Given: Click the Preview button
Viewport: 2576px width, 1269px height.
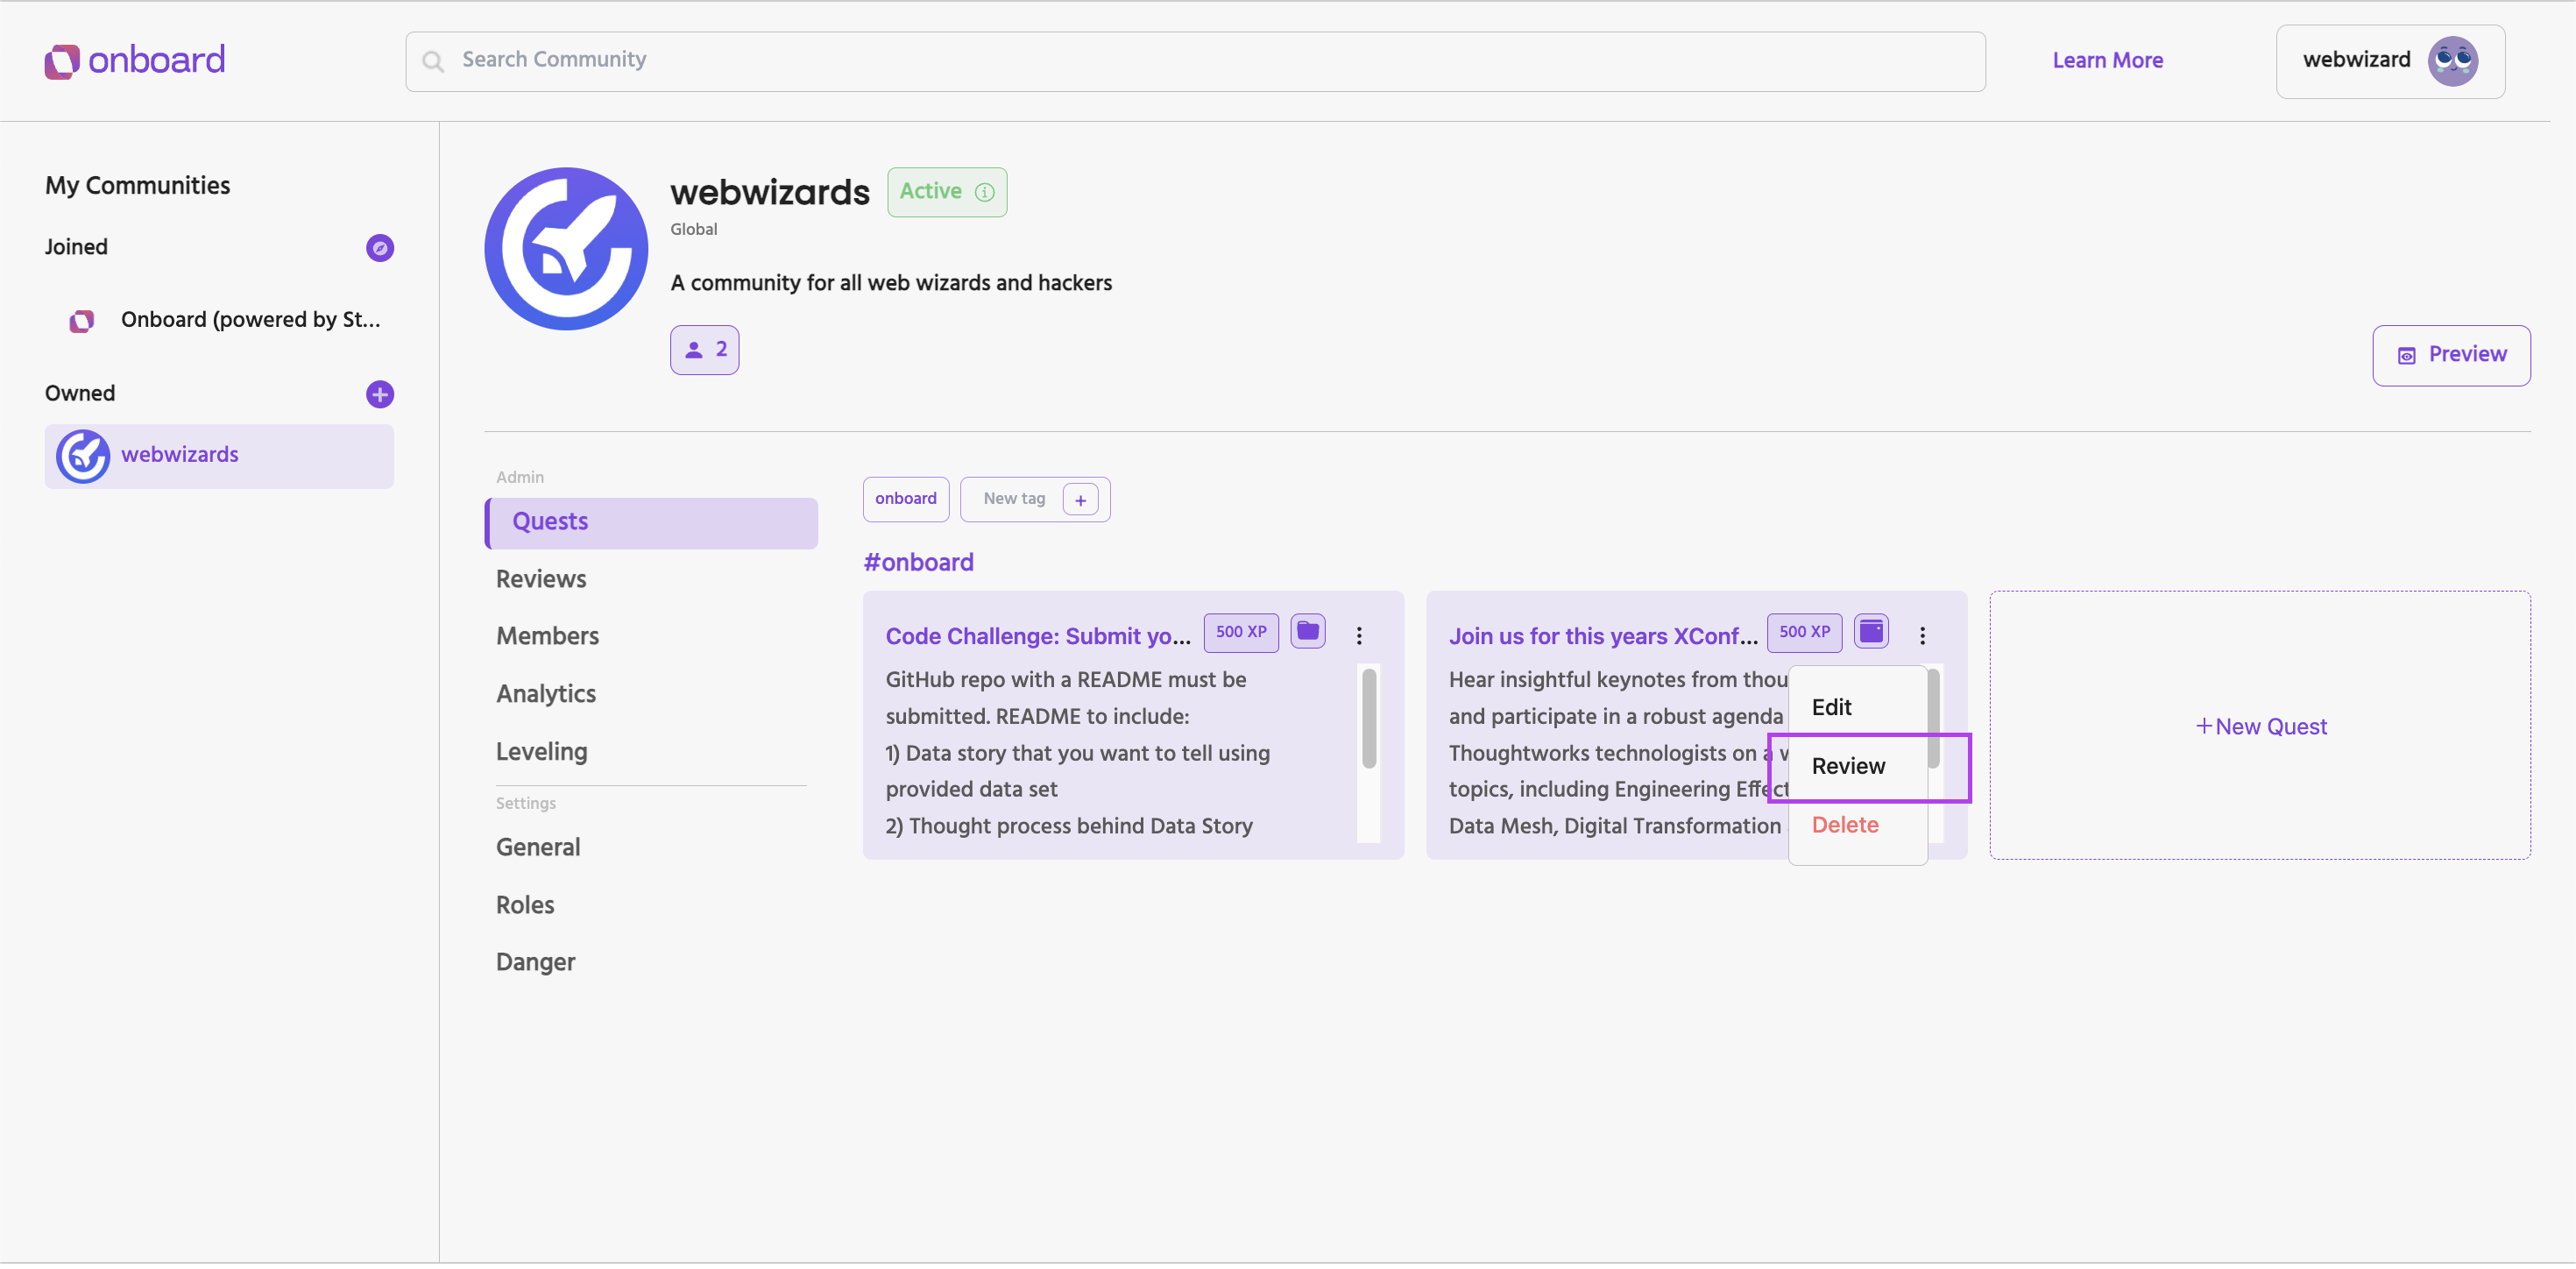Looking at the screenshot, I should click(x=2451, y=356).
